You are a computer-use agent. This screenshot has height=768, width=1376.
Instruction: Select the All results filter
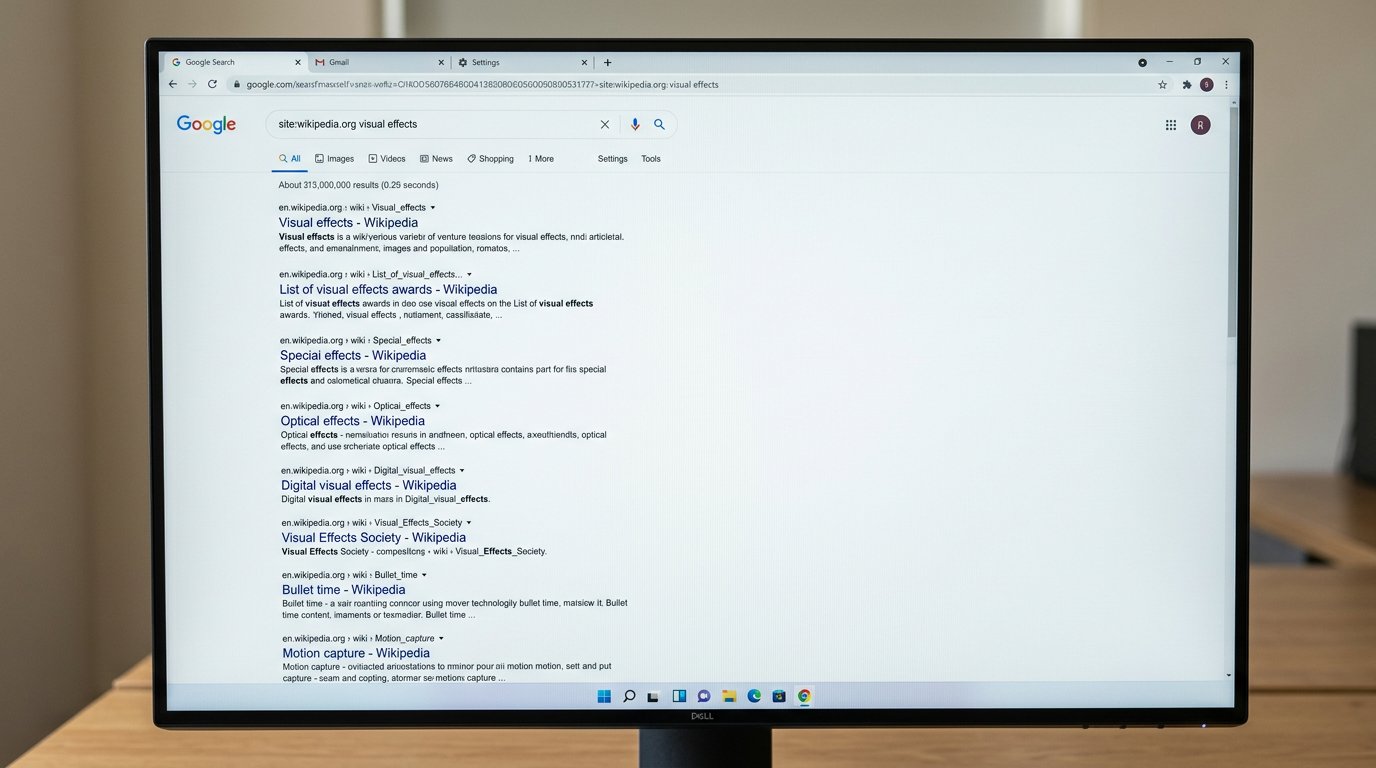[289, 159]
